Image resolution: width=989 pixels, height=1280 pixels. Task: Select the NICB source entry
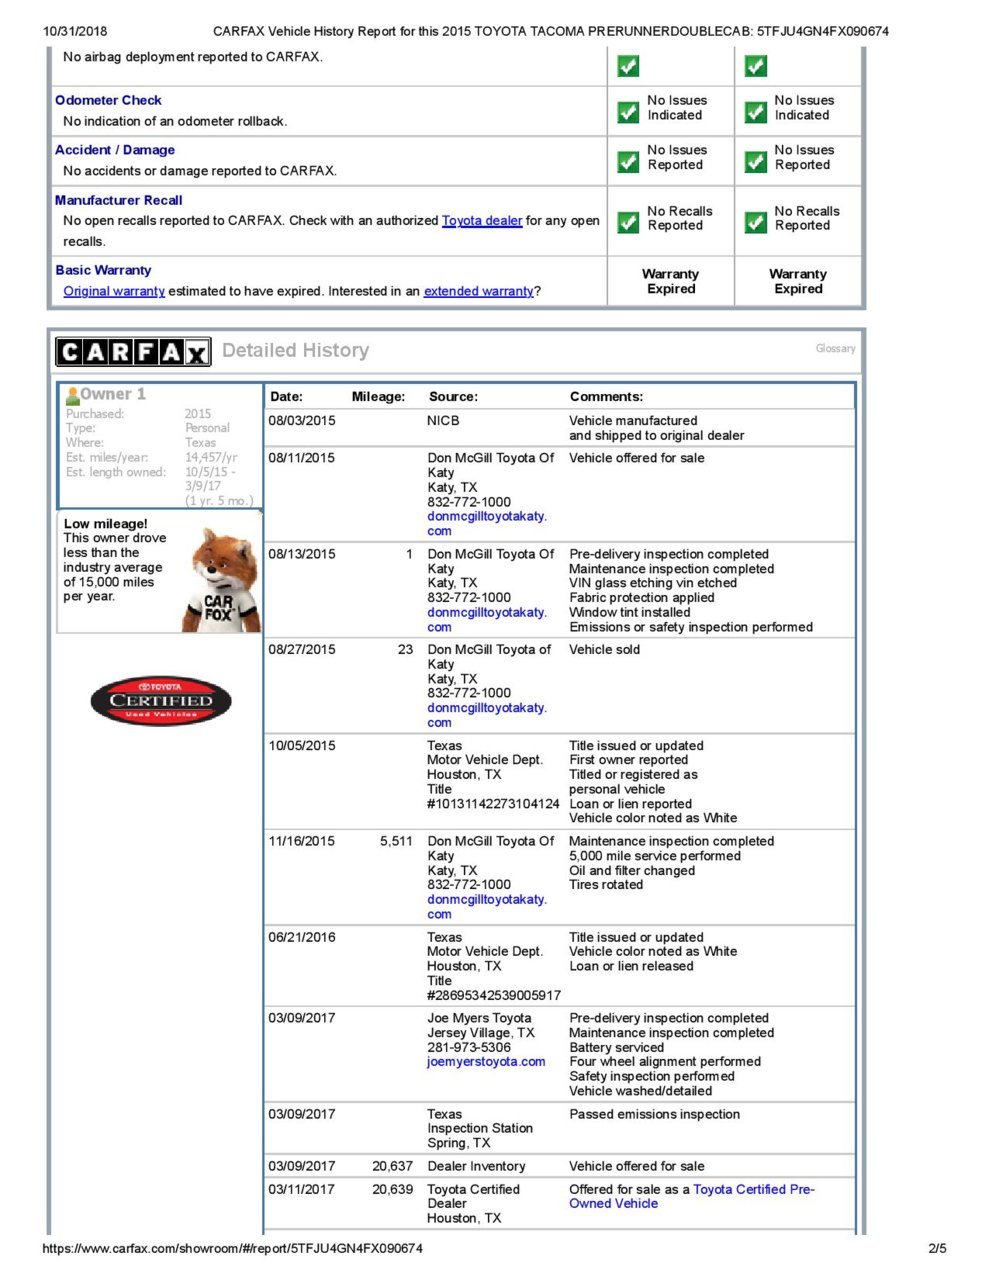[x=444, y=421]
